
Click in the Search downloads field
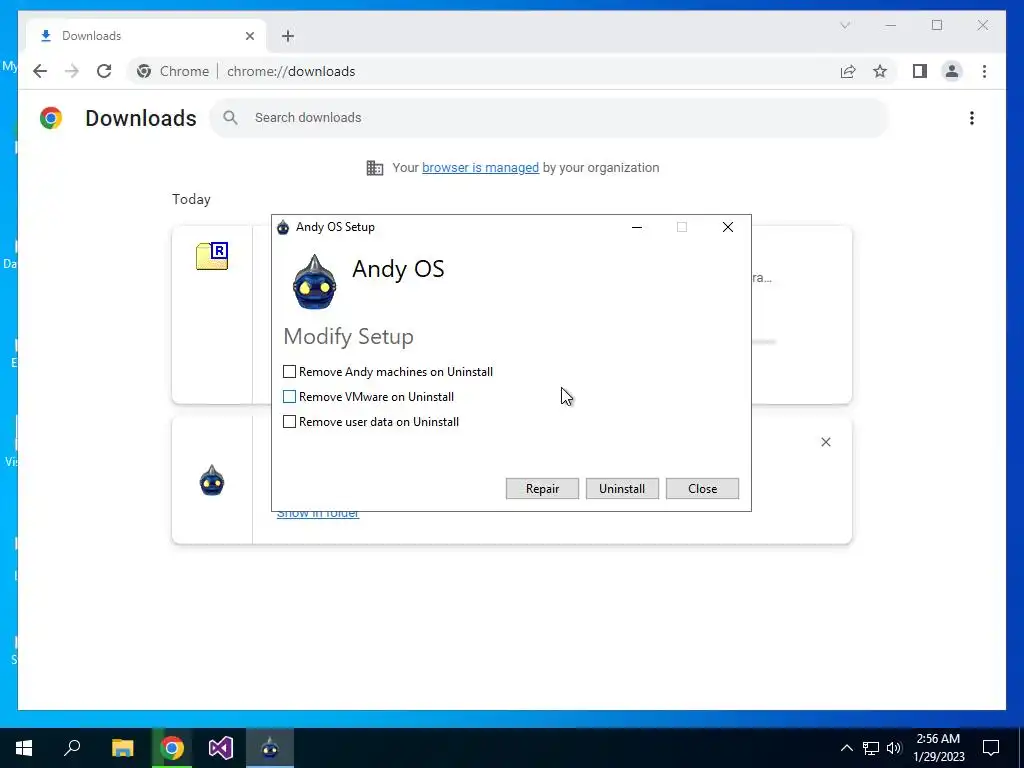point(549,118)
